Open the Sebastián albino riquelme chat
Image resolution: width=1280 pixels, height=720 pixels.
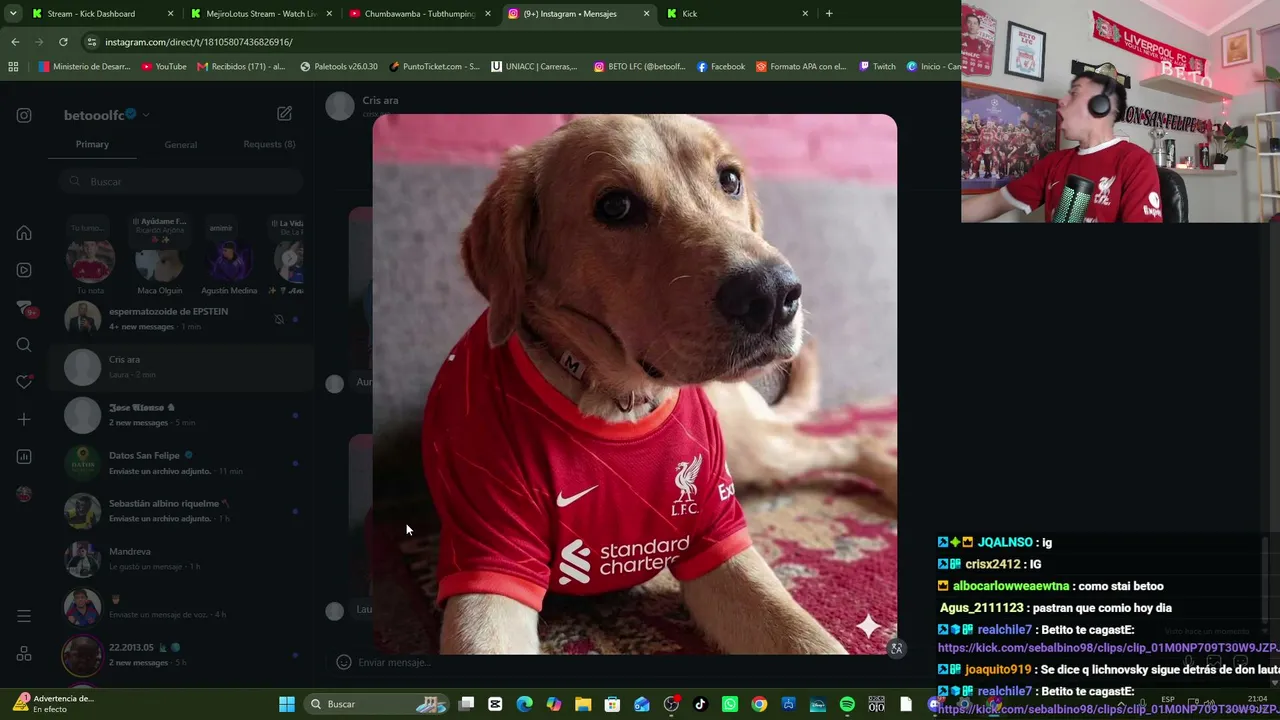[180, 511]
